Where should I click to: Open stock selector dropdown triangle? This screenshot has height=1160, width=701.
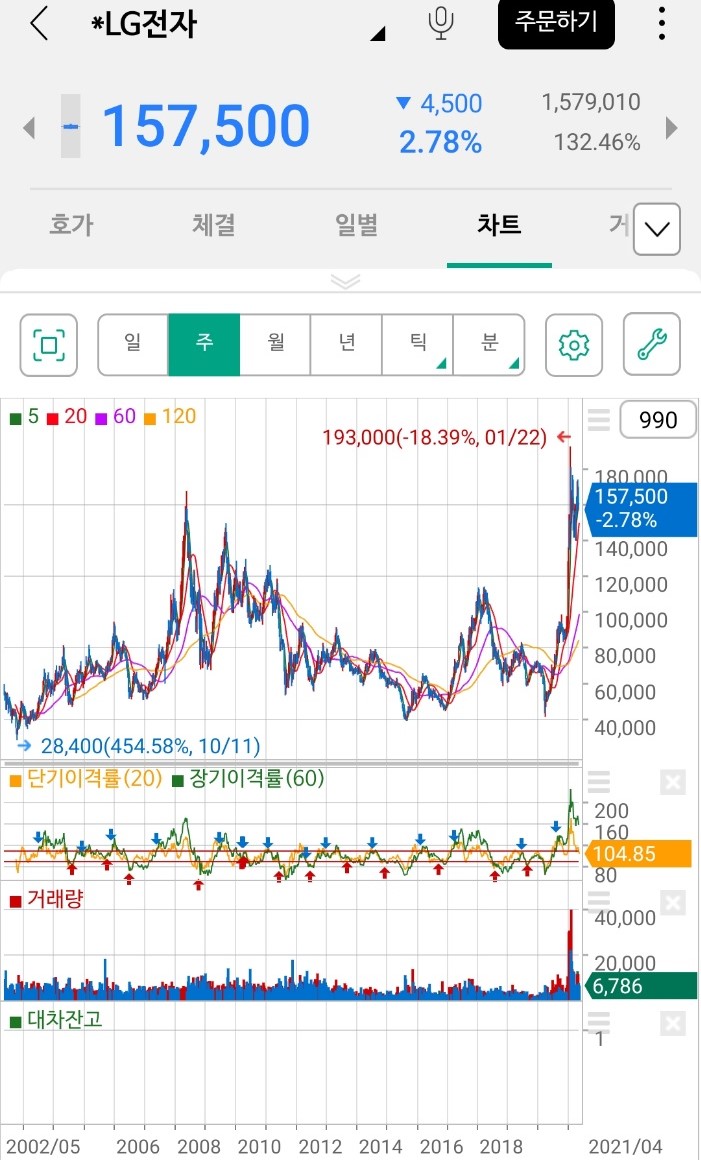click(x=378, y=33)
